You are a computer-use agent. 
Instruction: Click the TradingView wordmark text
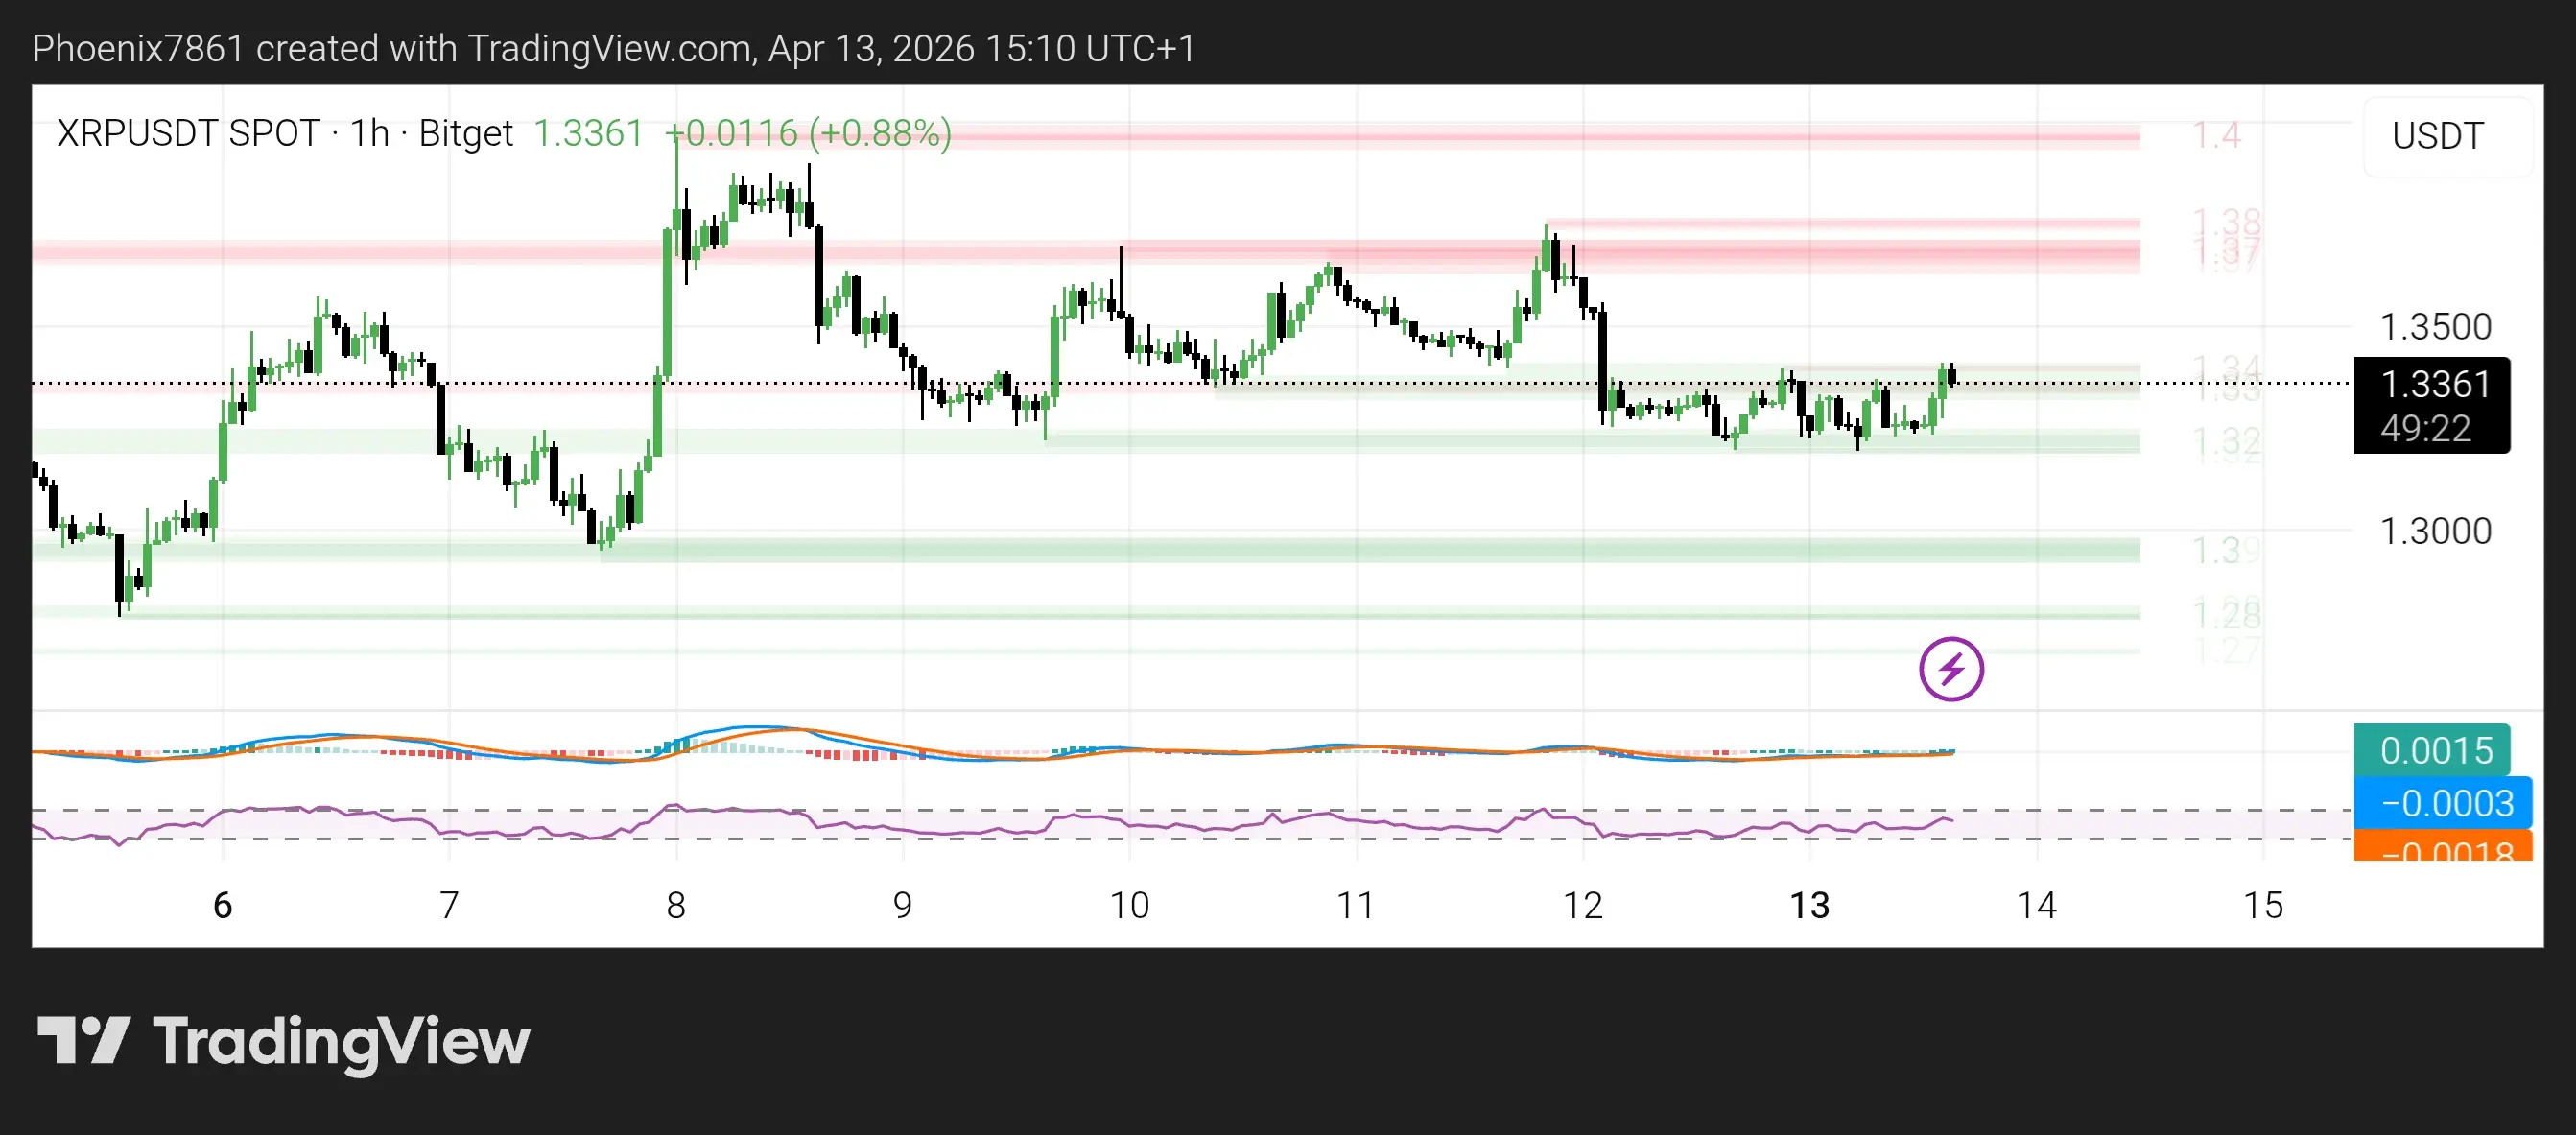coord(341,1042)
